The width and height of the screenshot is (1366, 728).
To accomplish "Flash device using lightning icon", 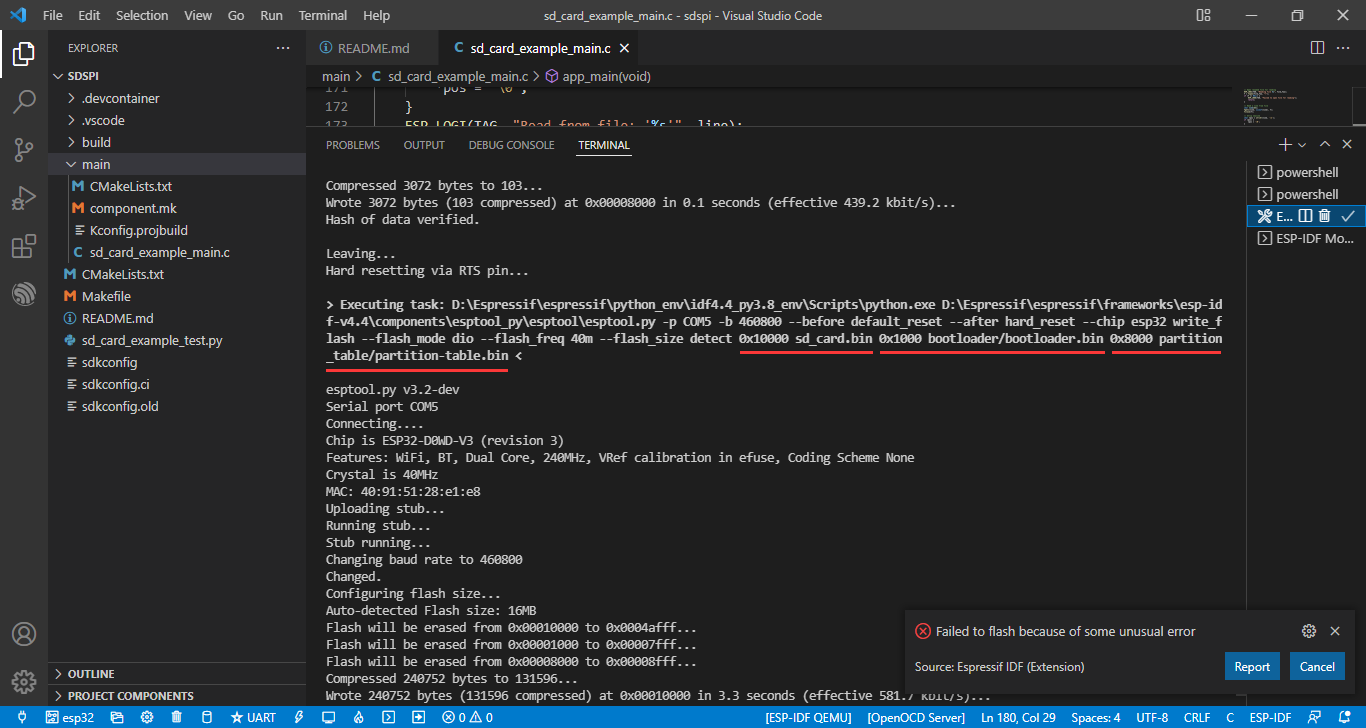I will pyautogui.click(x=299, y=717).
